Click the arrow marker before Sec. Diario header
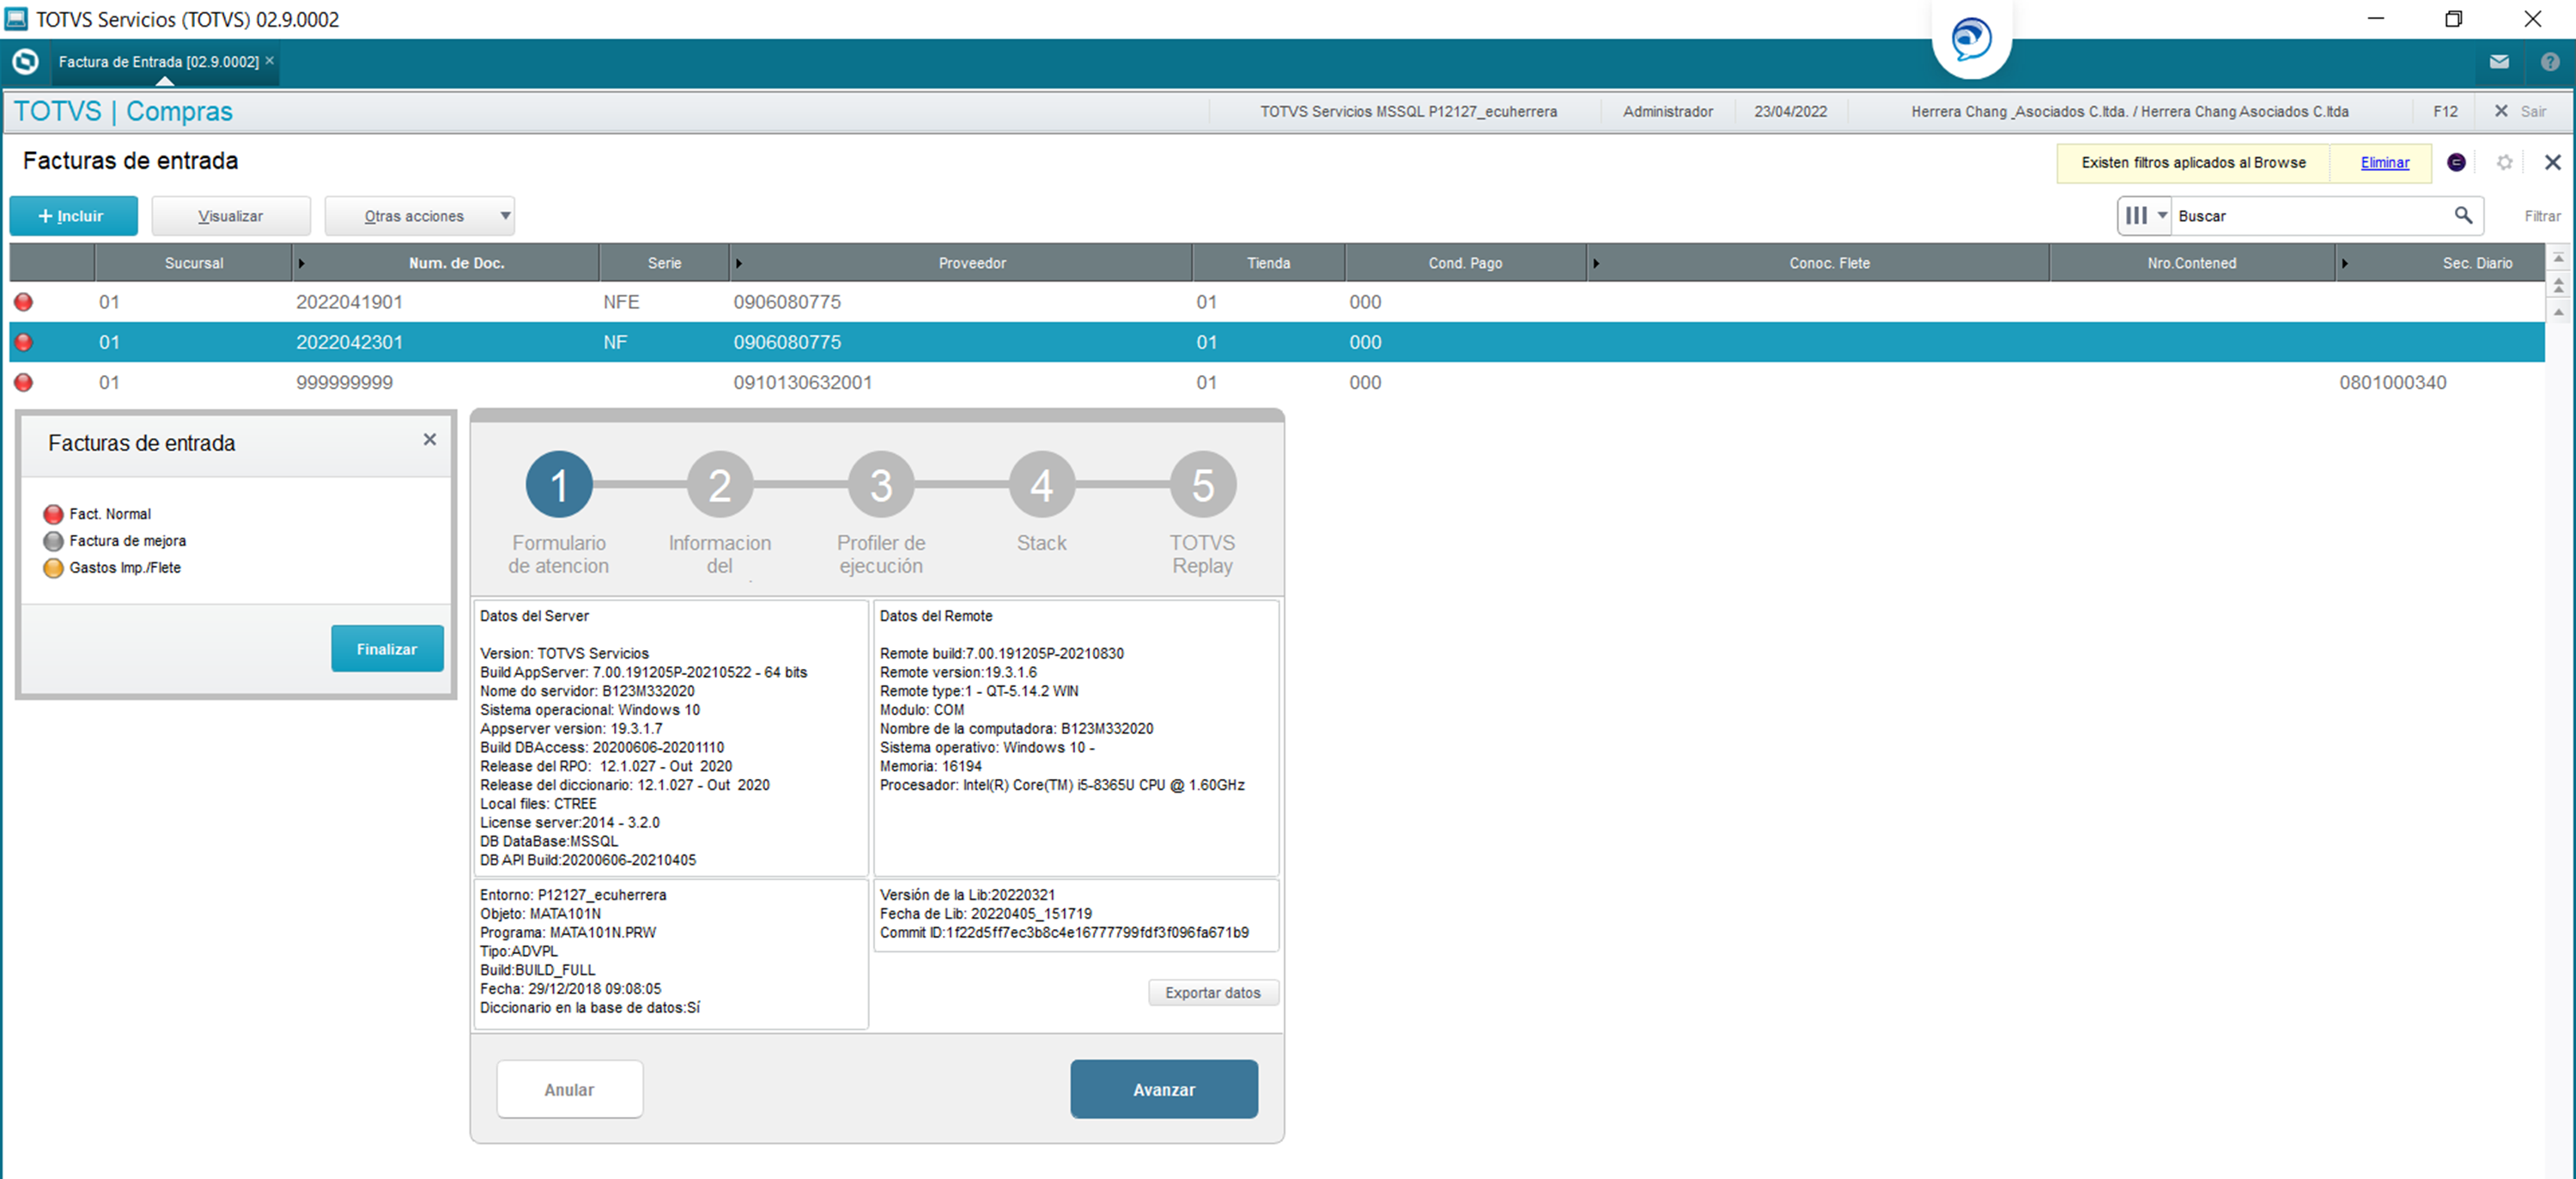The width and height of the screenshot is (2576, 1179). (2344, 264)
